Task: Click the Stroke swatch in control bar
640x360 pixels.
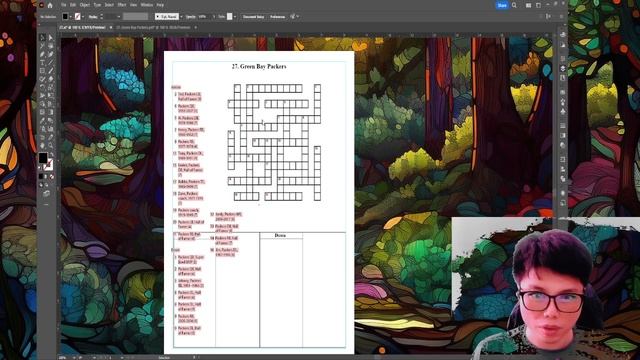Action: (78, 17)
